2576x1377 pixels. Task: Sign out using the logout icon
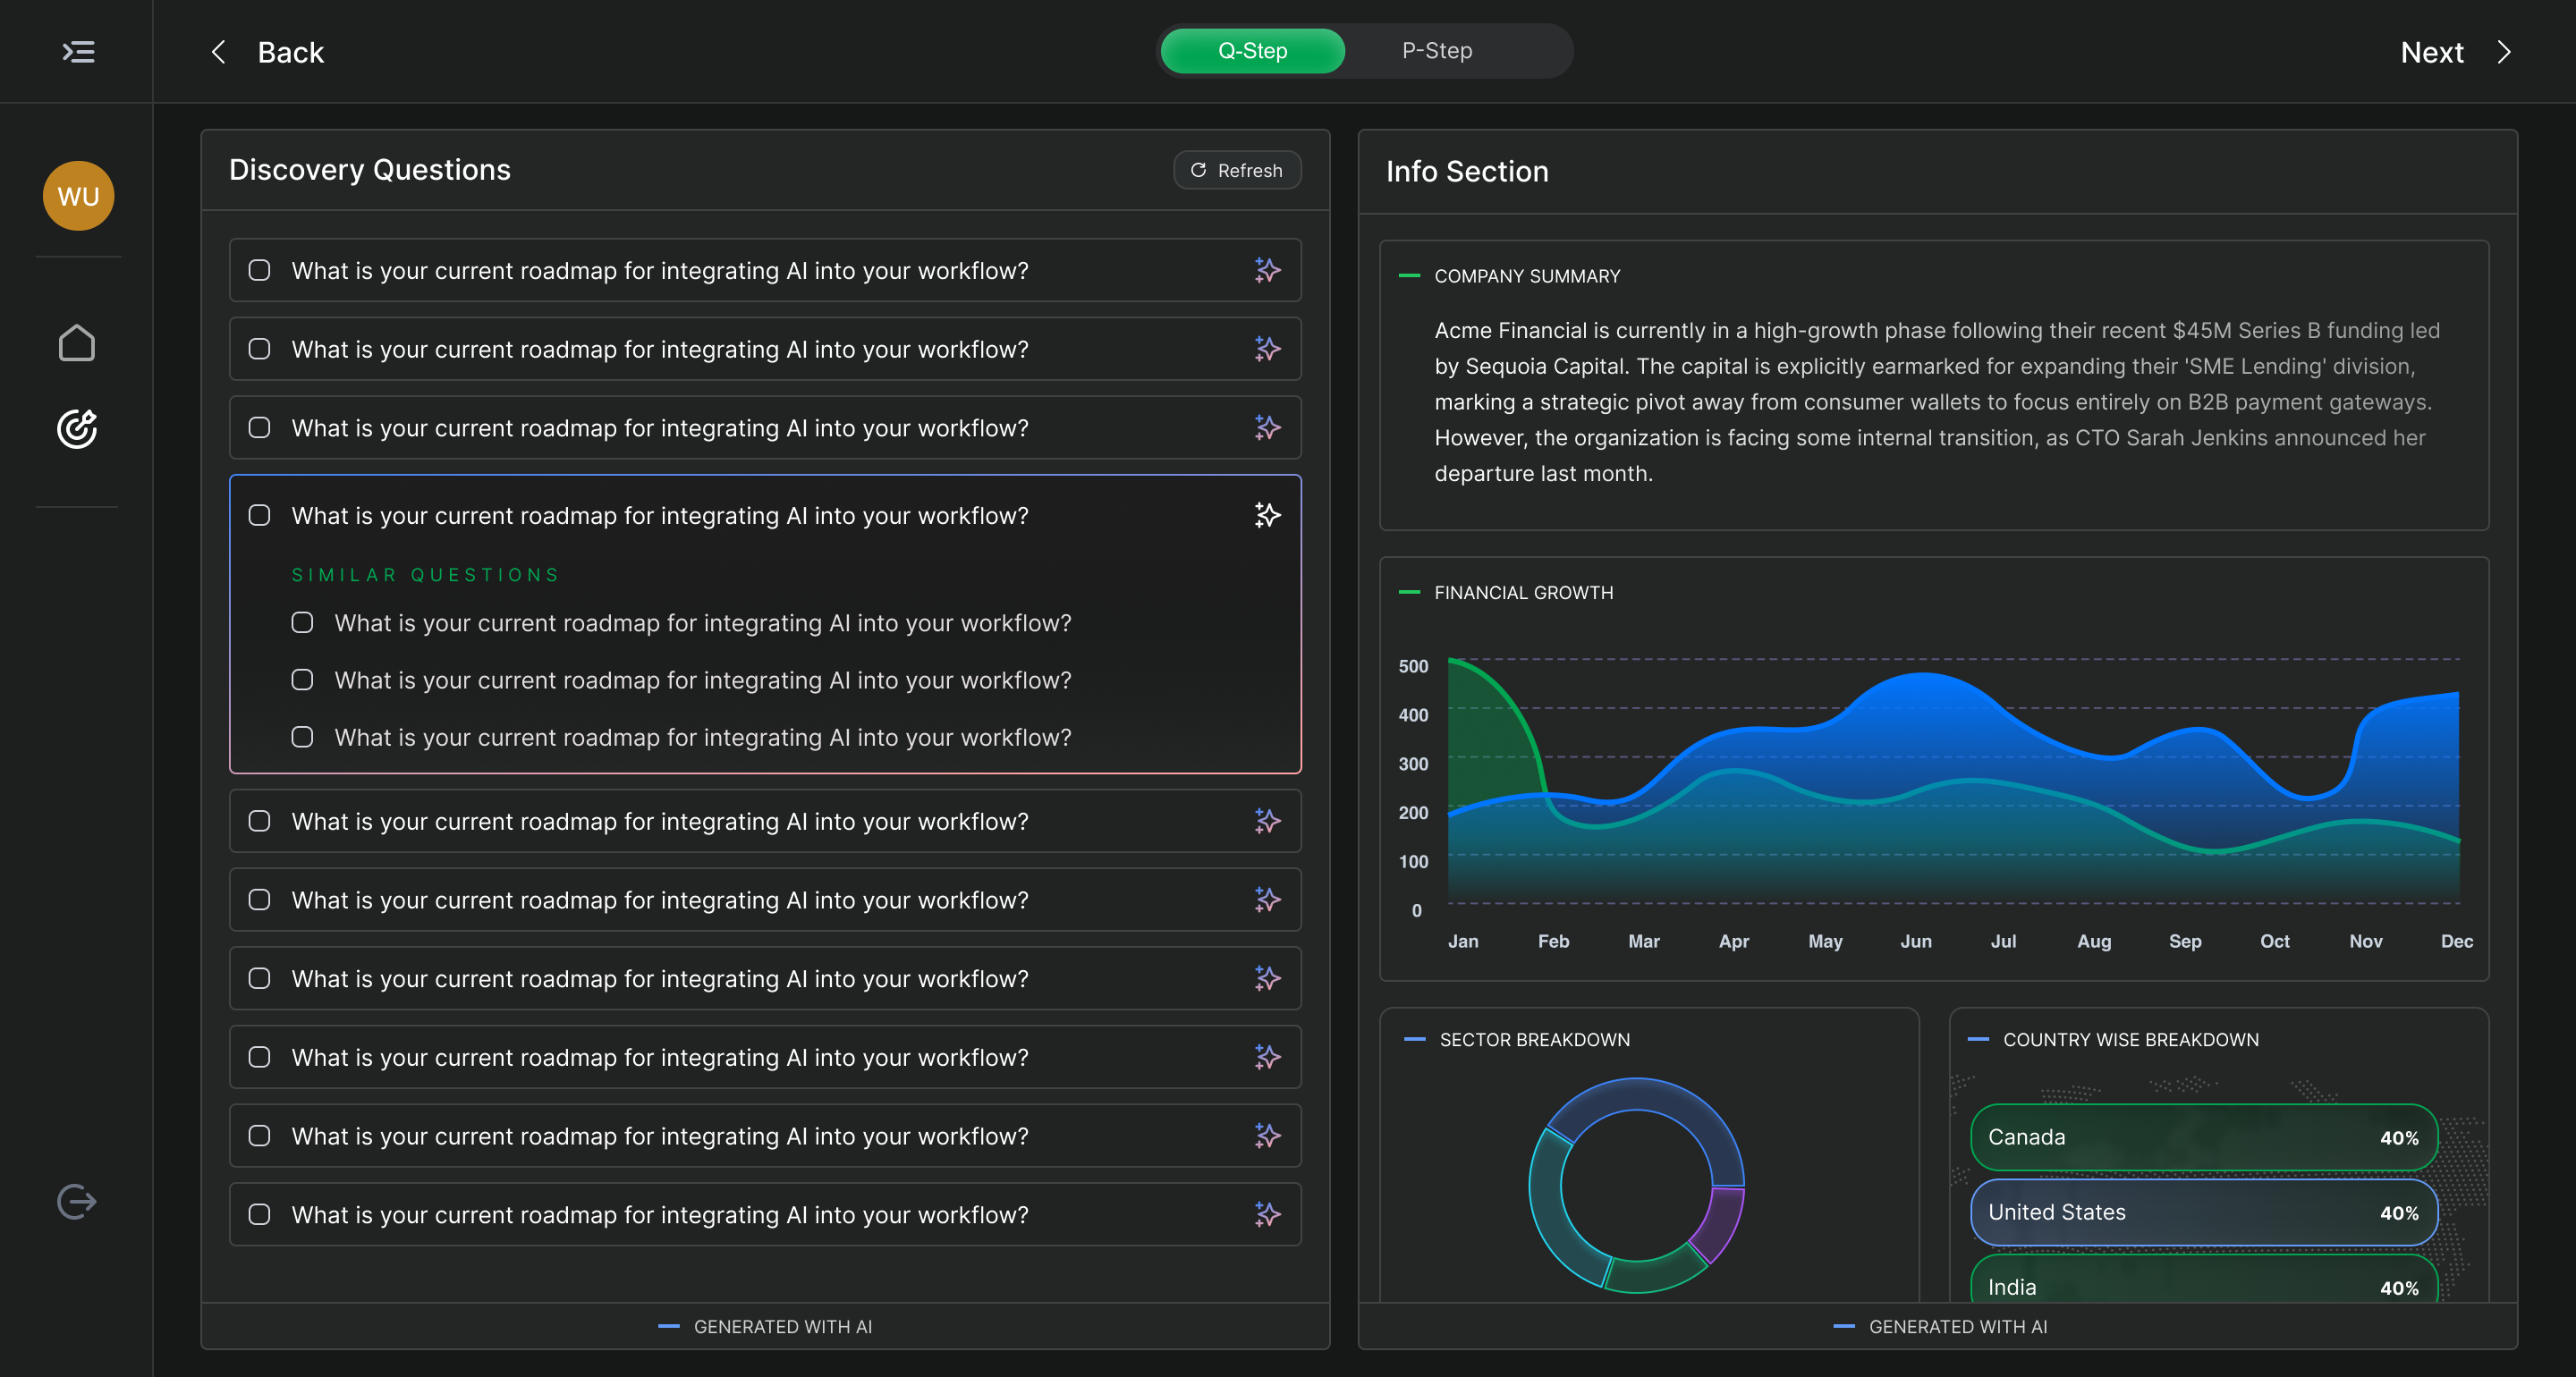(77, 1200)
